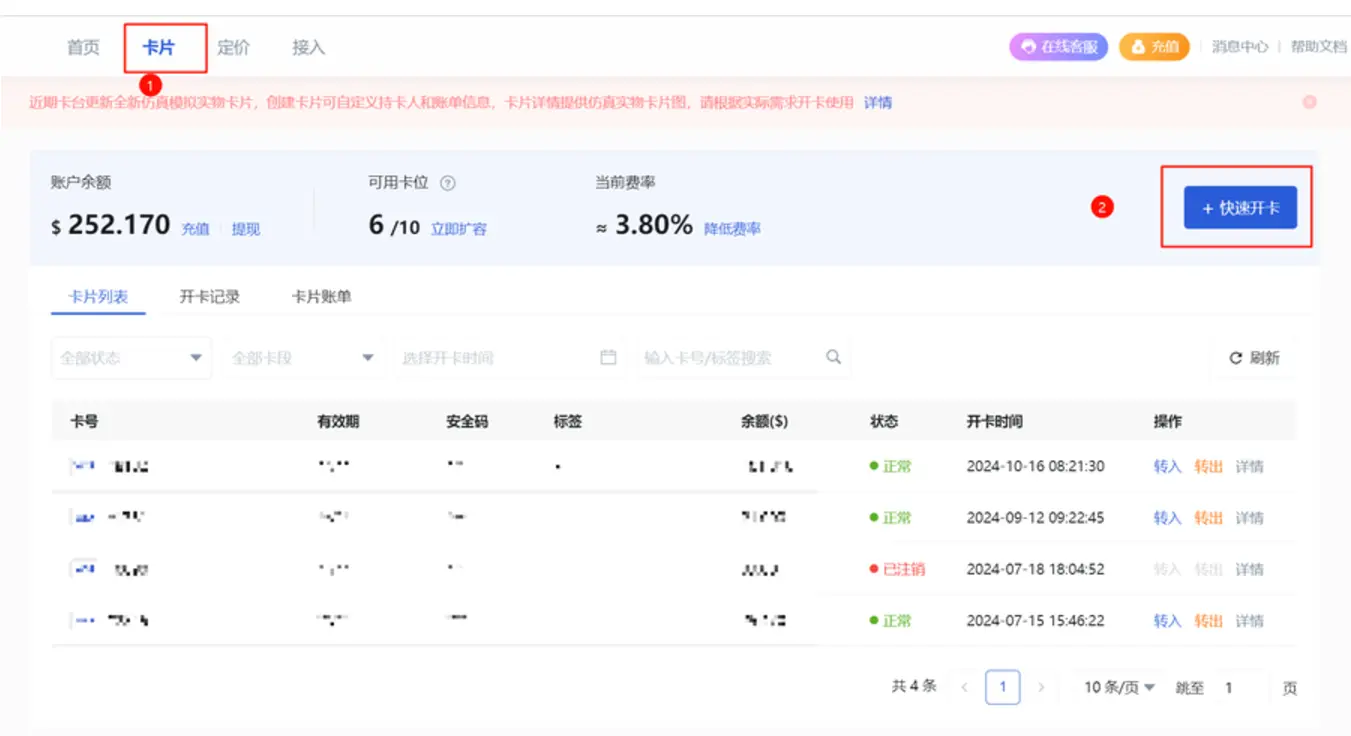Click the 快速开卡 button
1351x736 pixels.
click(x=1240, y=208)
